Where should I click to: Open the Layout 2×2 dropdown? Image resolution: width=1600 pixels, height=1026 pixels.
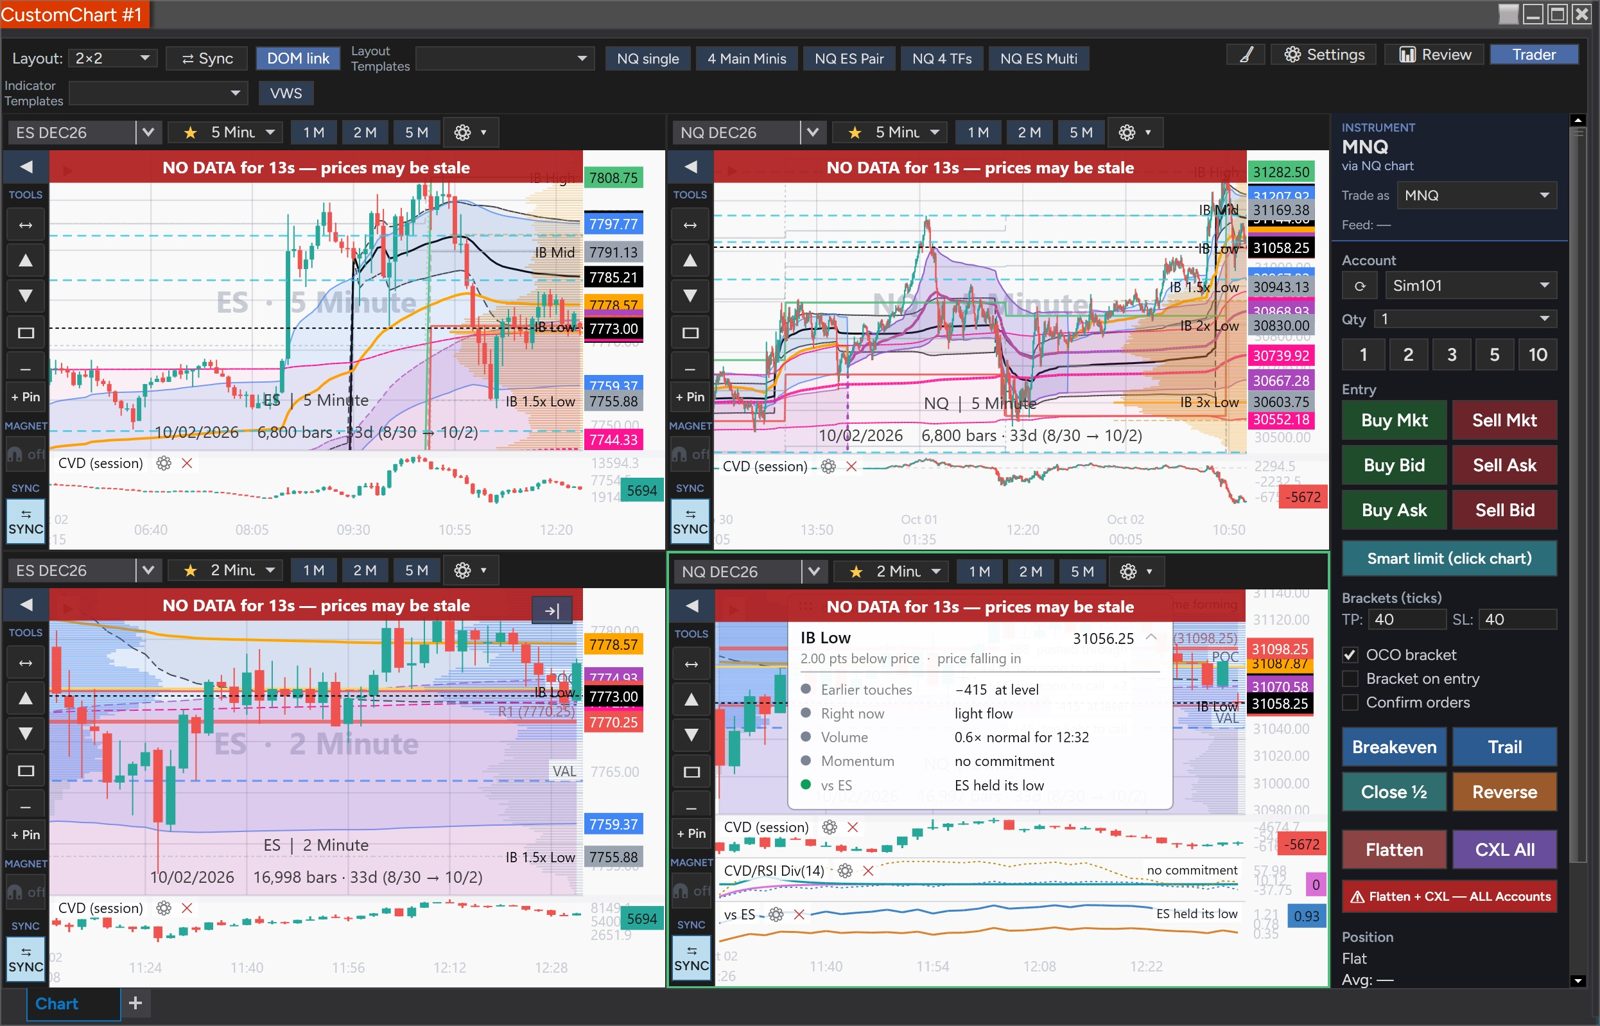[x=112, y=58]
